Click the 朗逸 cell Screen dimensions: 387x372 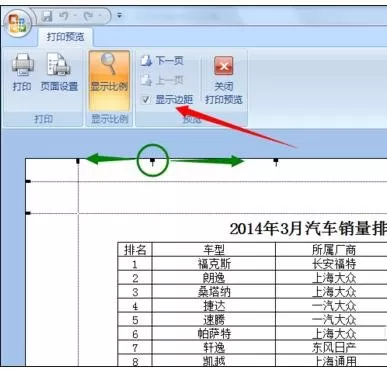click(x=214, y=278)
